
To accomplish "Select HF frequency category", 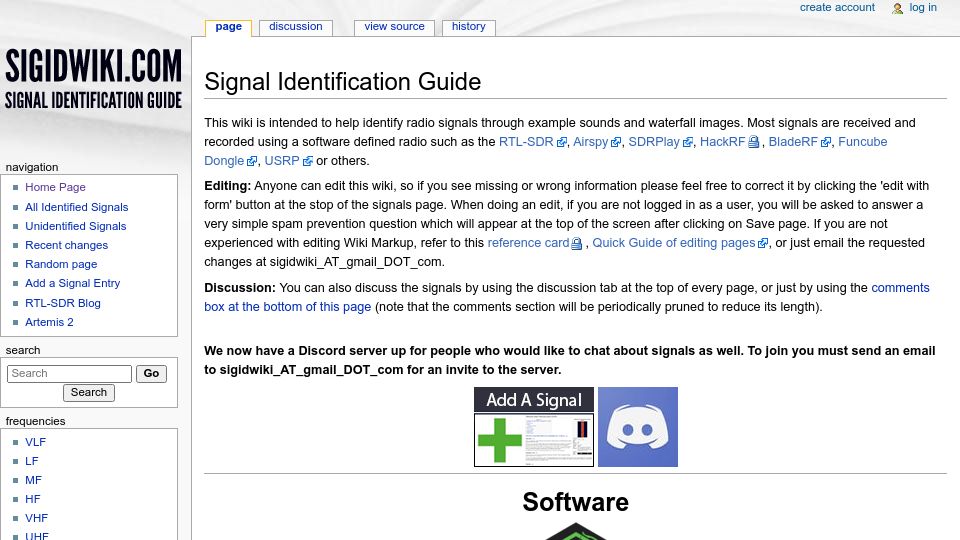I will (32, 499).
